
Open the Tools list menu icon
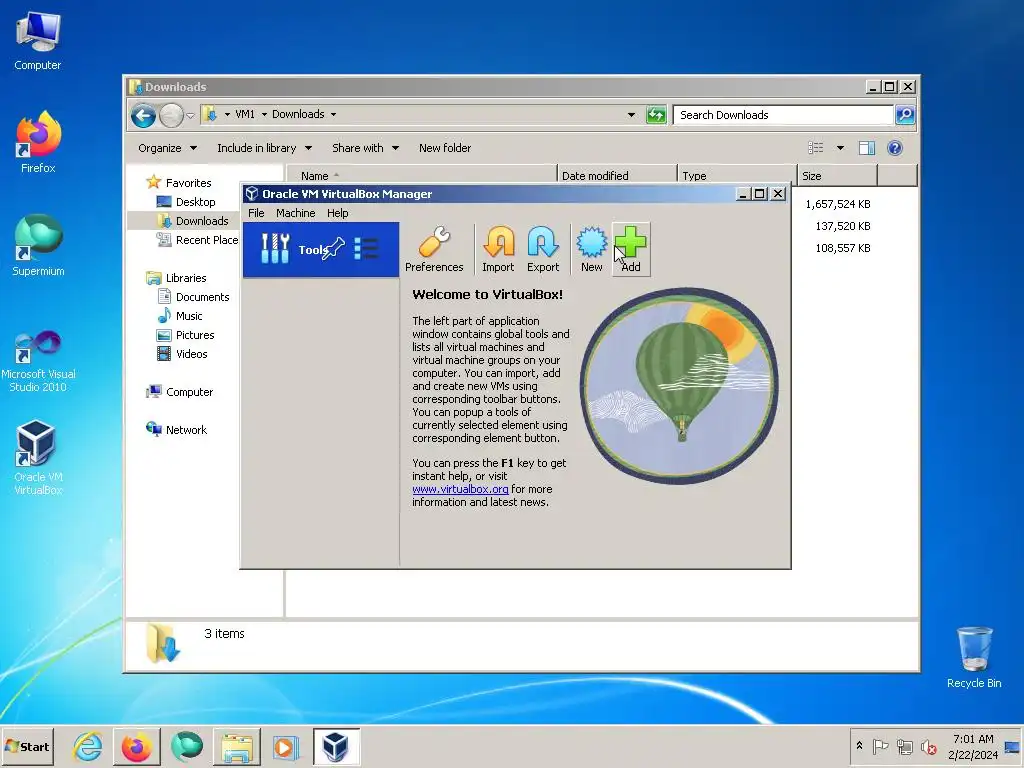click(x=366, y=249)
